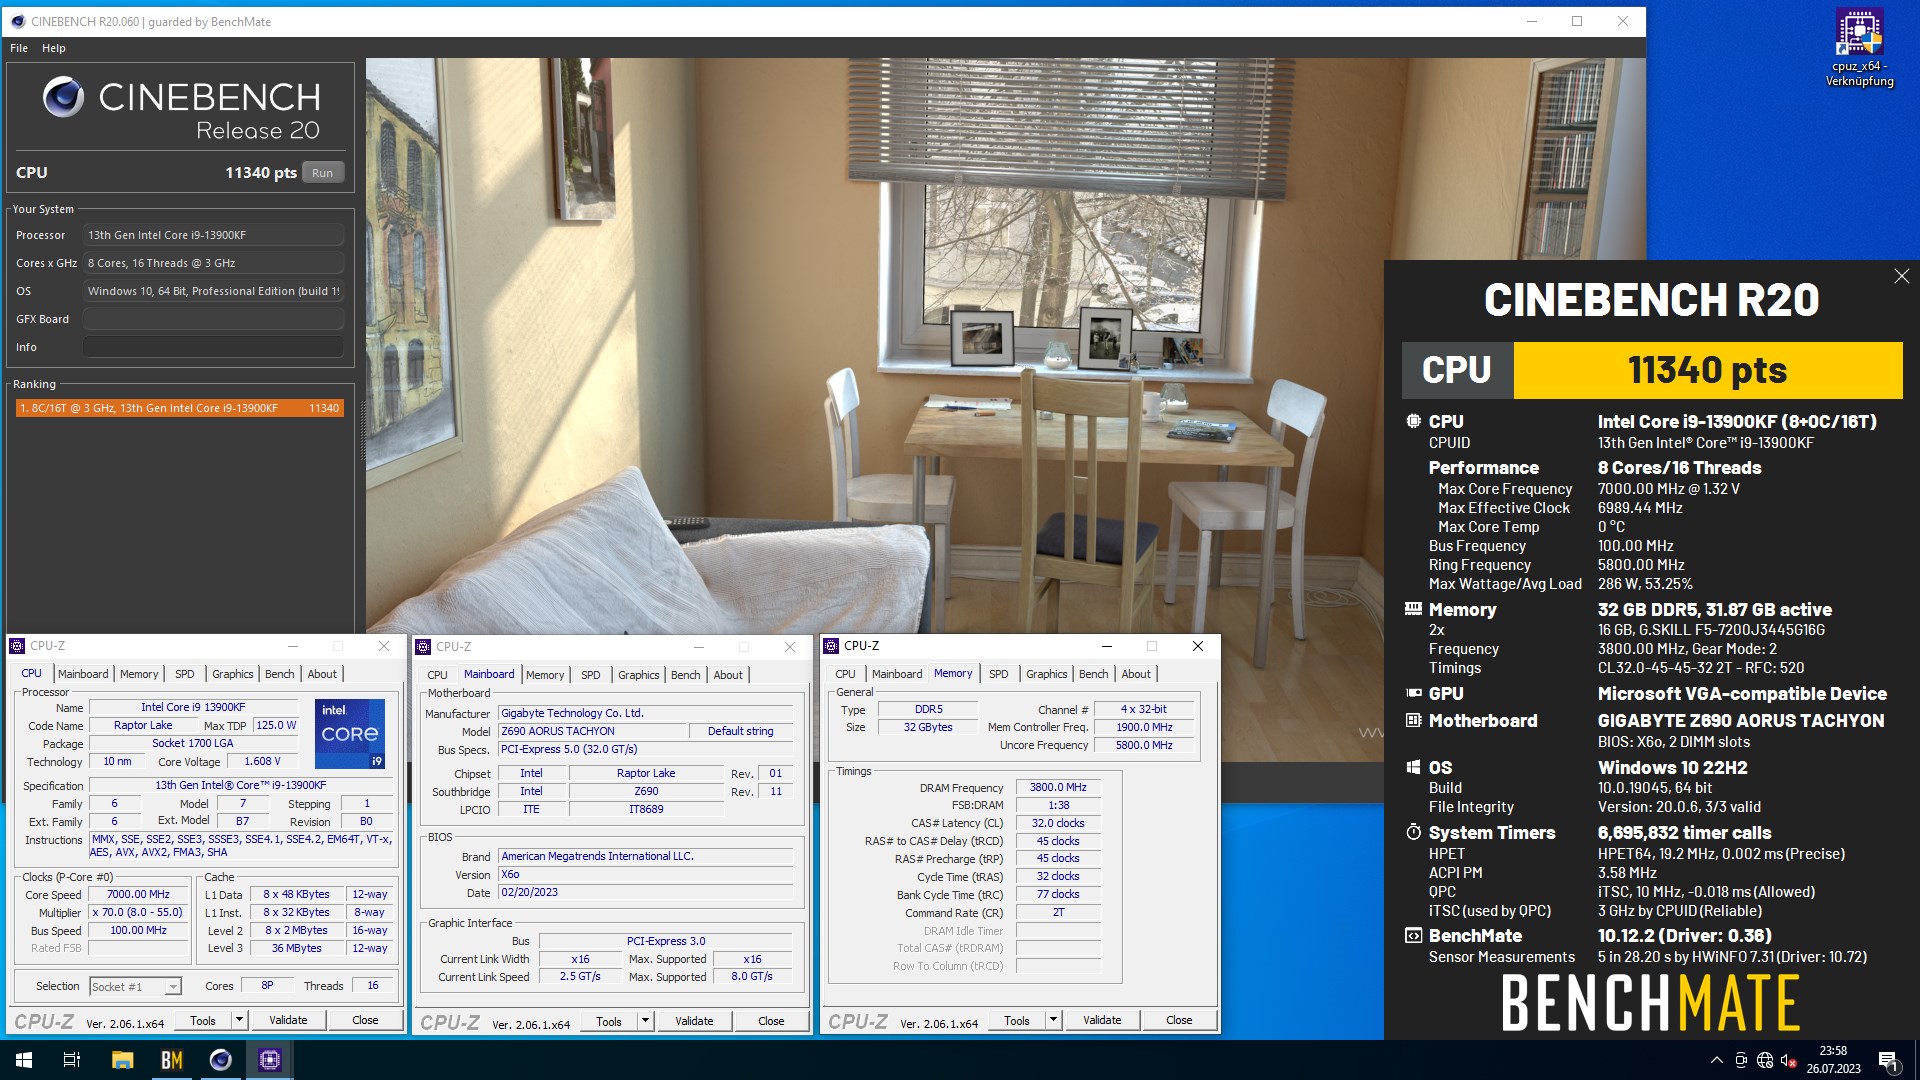Open BenchMate from the taskbar

(x=171, y=1060)
